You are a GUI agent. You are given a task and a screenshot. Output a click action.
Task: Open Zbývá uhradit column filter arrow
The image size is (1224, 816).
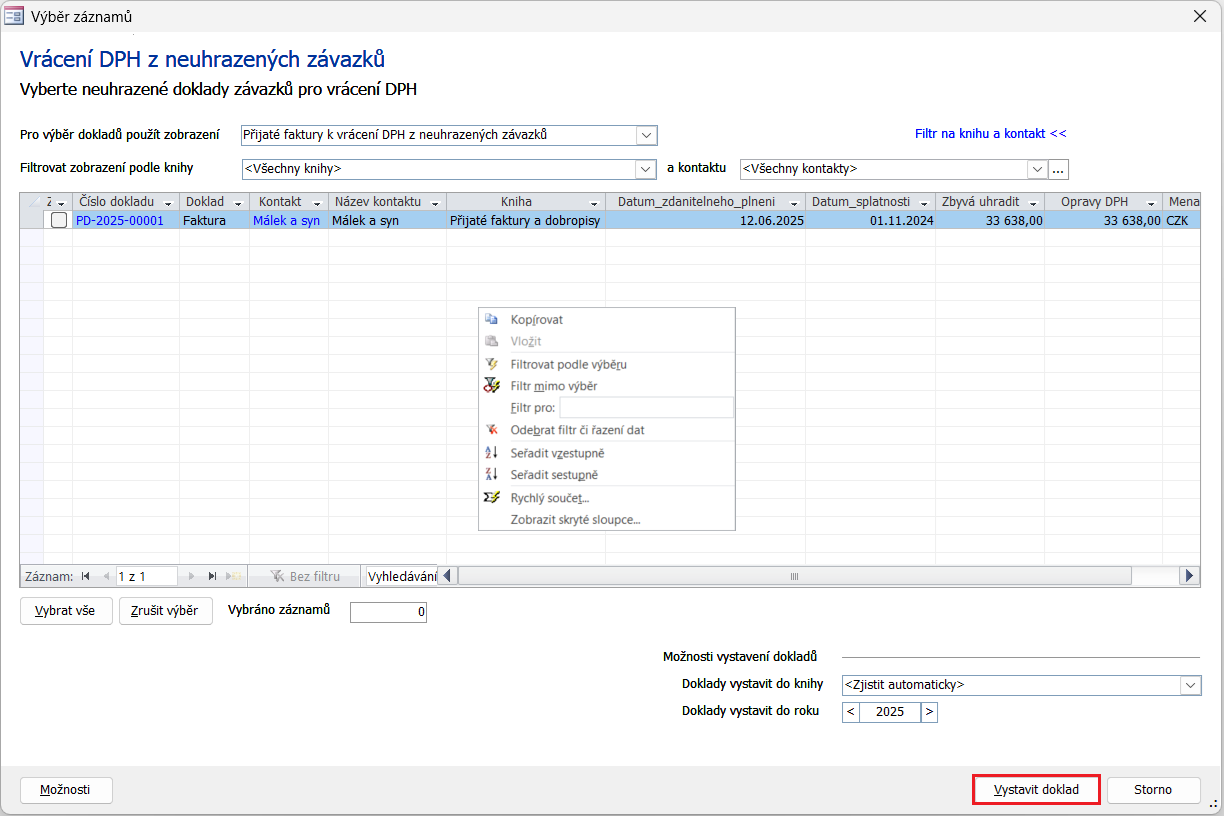pos(1033,202)
